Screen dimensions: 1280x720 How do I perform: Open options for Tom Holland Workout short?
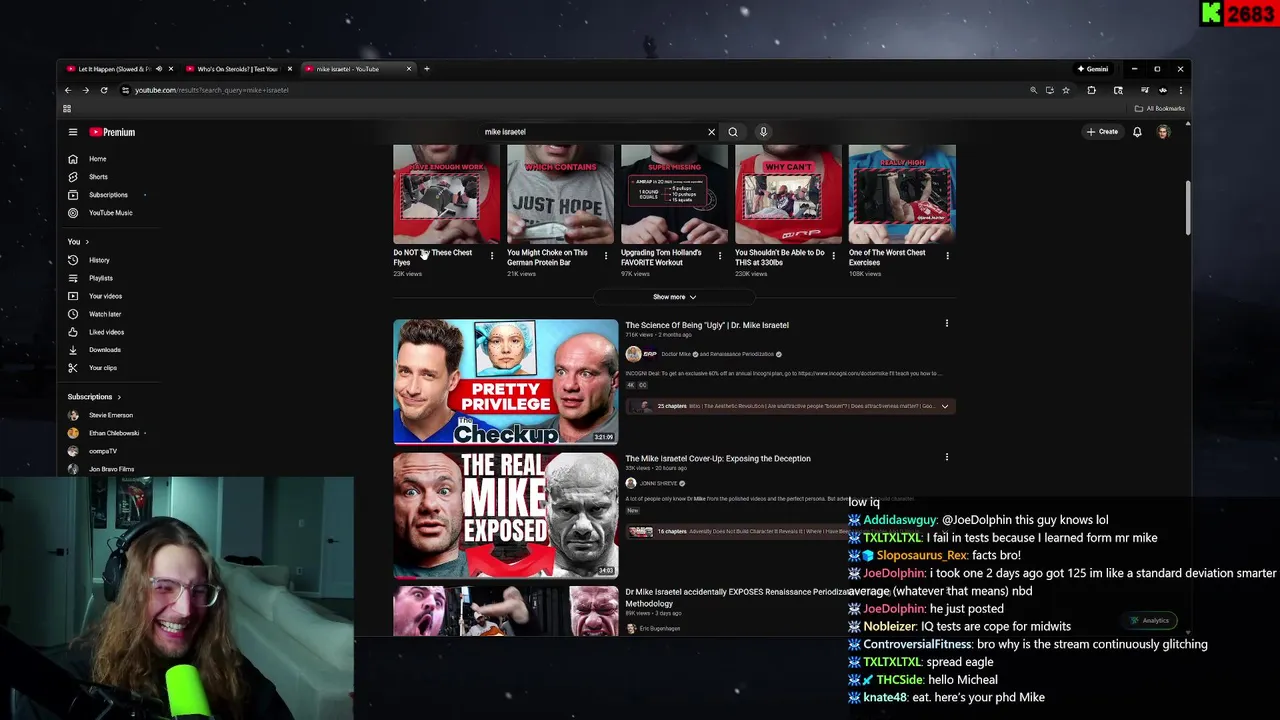pyautogui.click(x=719, y=256)
